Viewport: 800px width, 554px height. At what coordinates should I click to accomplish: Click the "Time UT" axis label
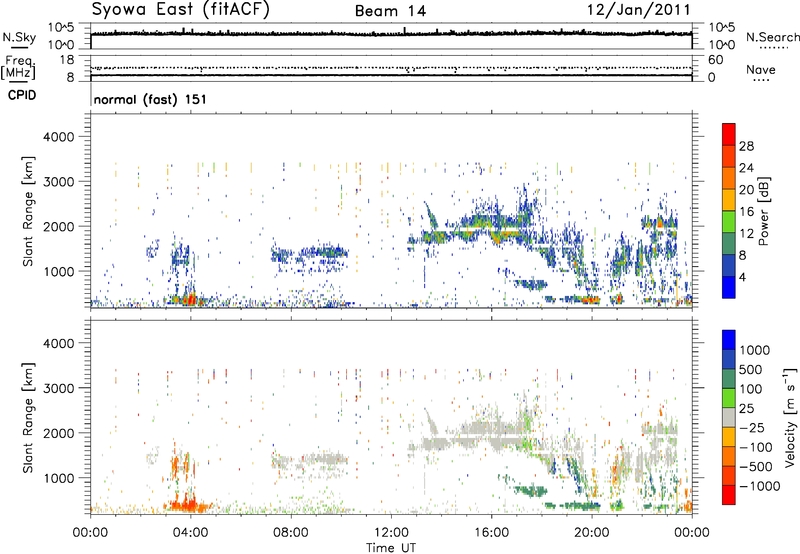click(x=391, y=548)
